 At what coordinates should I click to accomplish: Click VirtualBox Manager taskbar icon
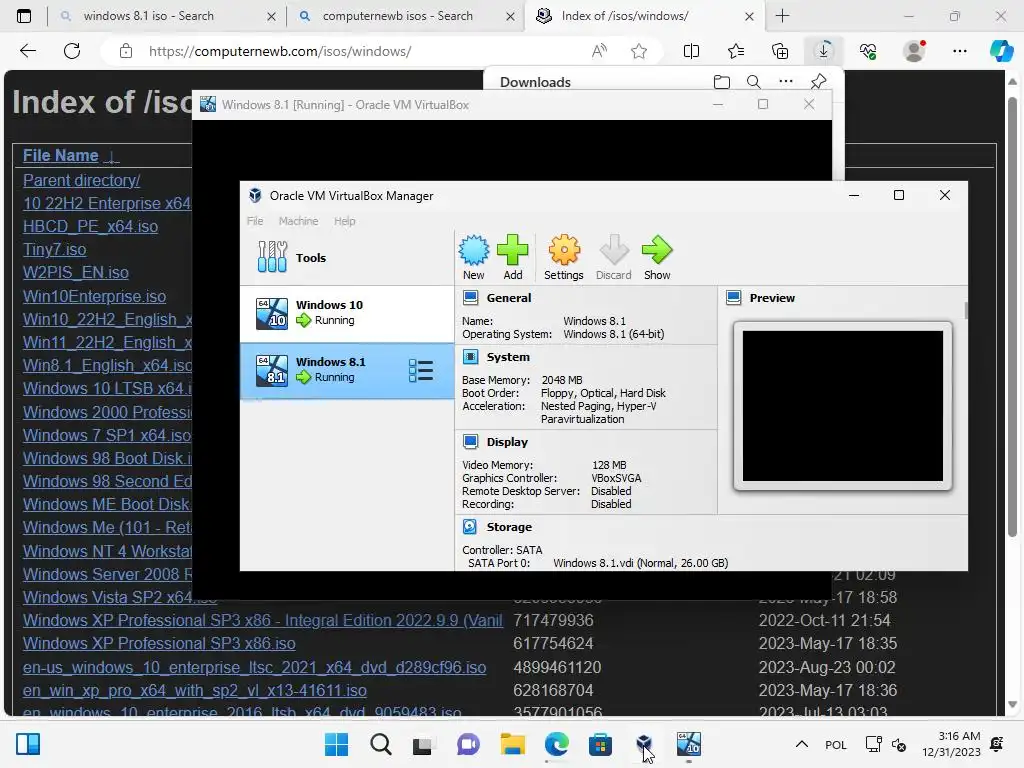pyautogui.click(x=644, y=744)
